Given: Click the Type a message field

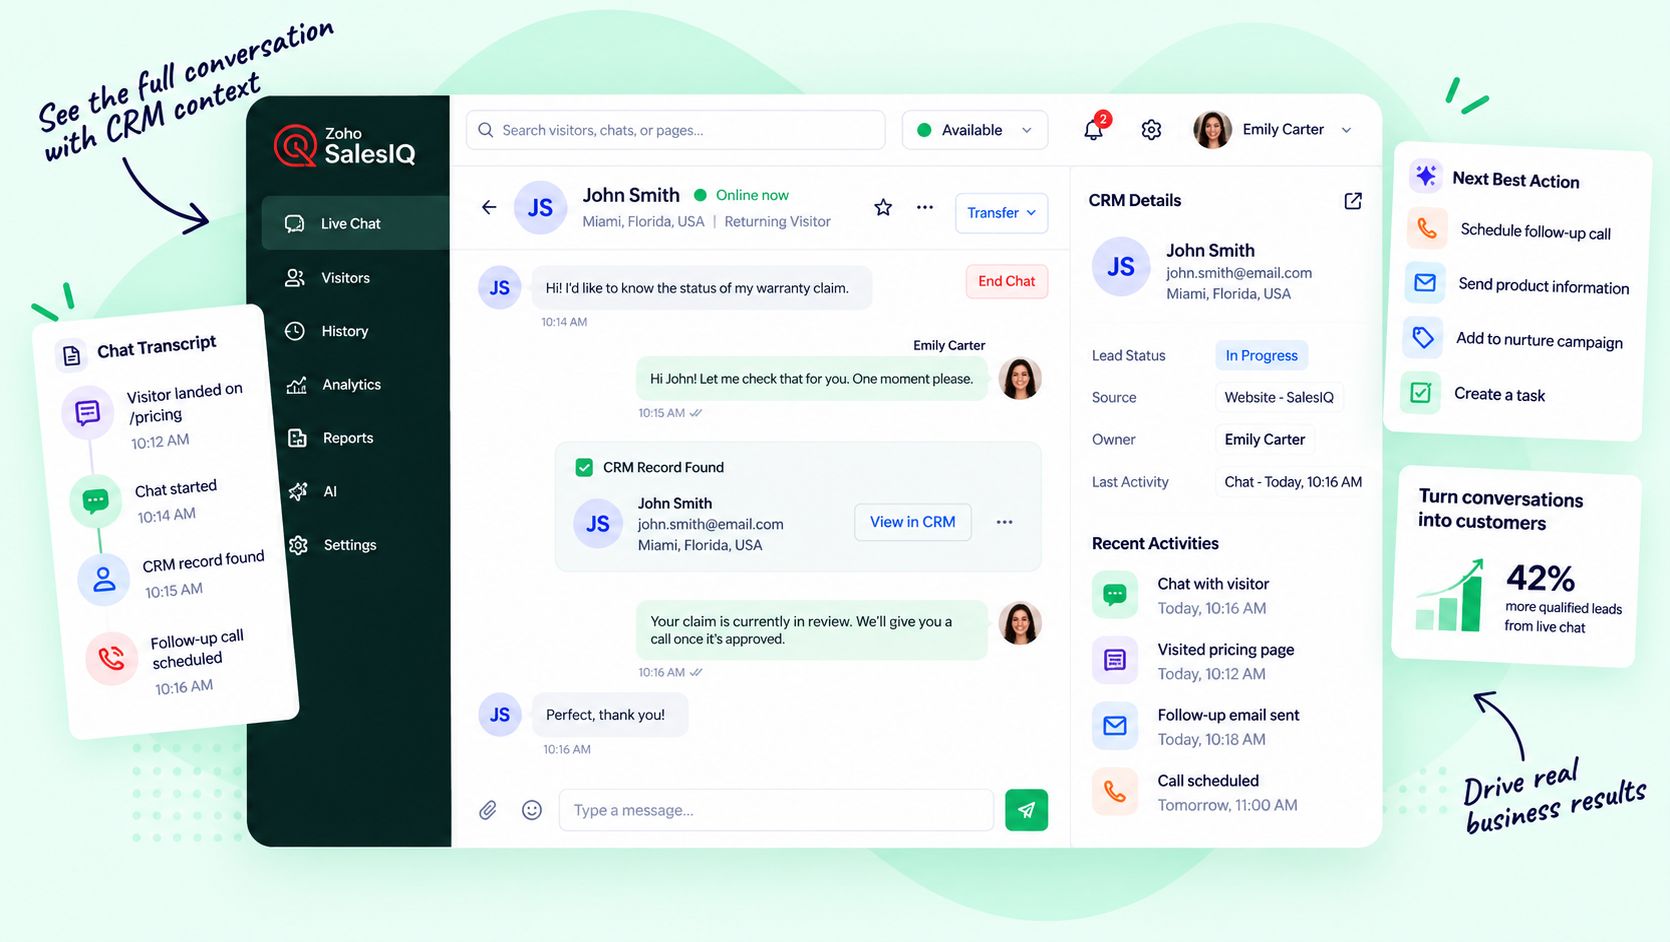Looking at the screenshot, I should pyautogui.click(x=776, y=810).
